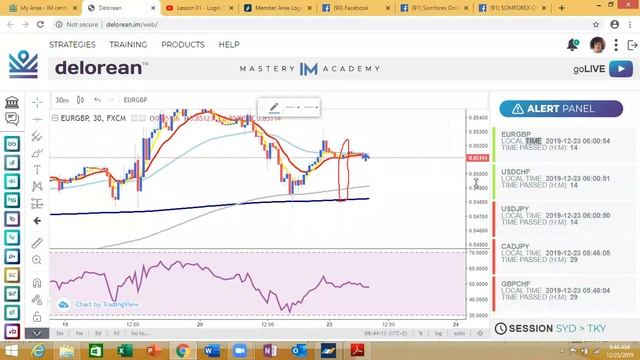Open the bank building icon in sidebar
The width and height of the screenshot is (640, 360).
pos(12,102)
